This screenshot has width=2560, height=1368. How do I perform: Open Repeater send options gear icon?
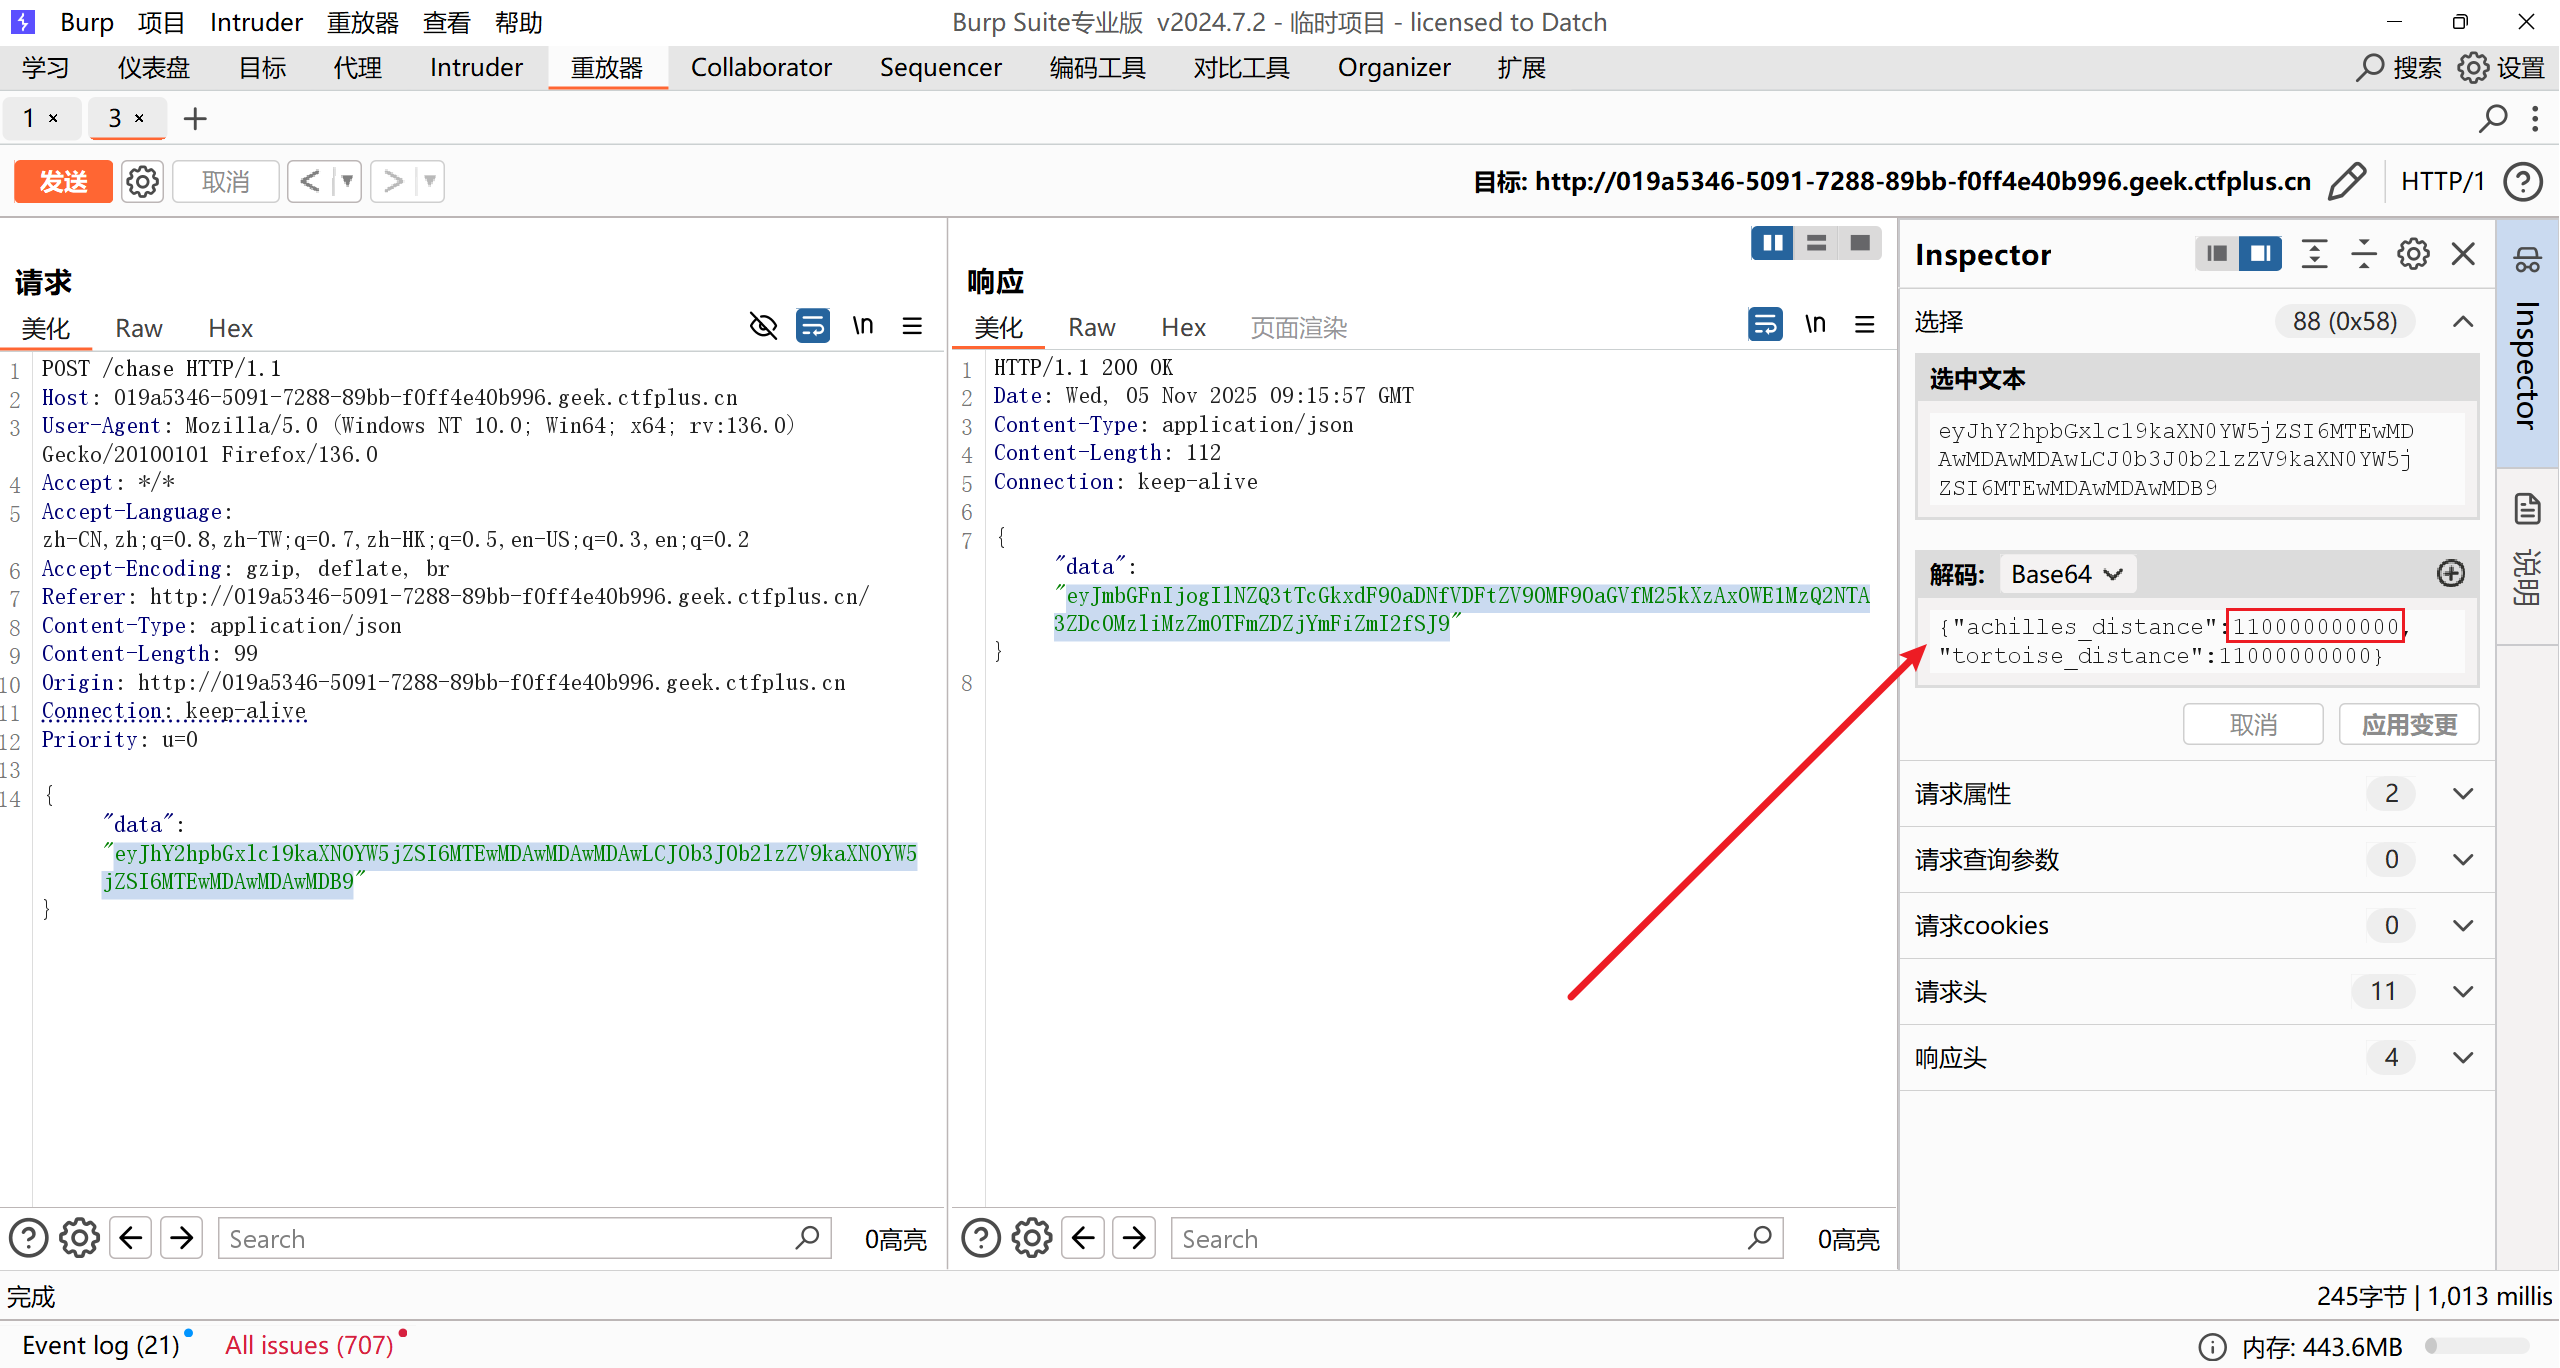click(142, 181)
